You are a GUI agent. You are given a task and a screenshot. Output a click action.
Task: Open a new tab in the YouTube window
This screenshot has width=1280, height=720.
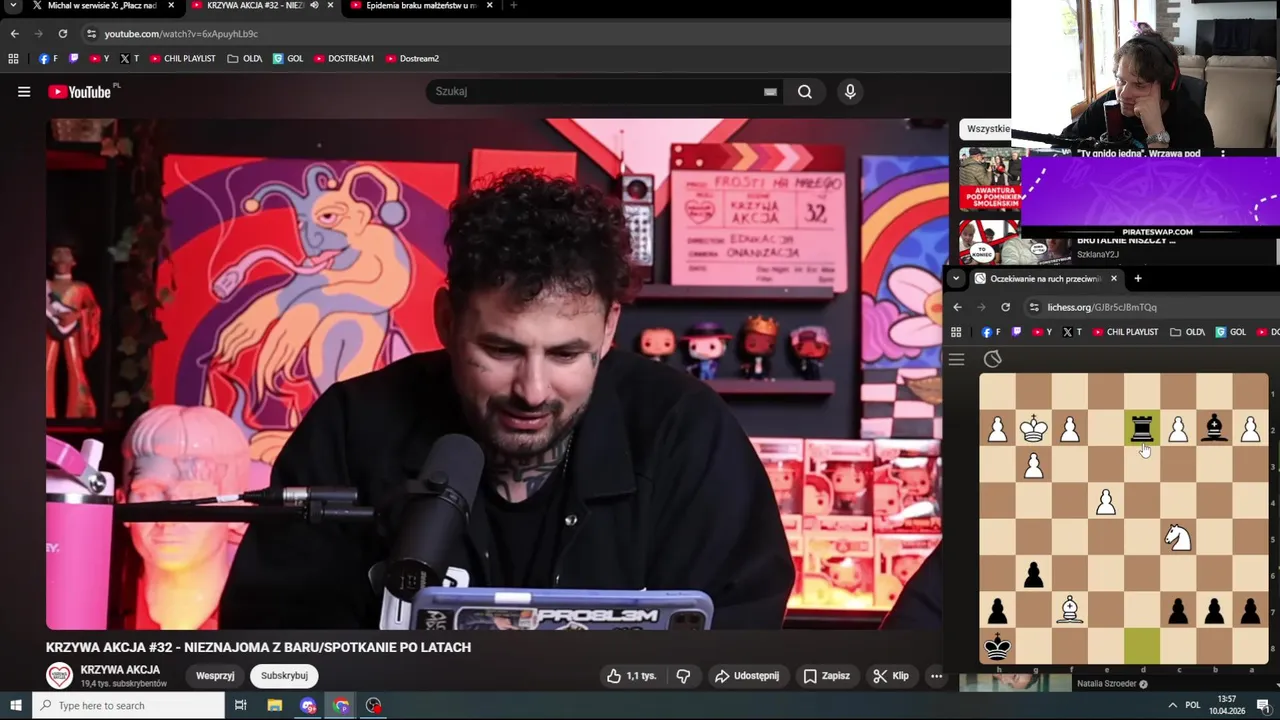click(x=513, y=6)
